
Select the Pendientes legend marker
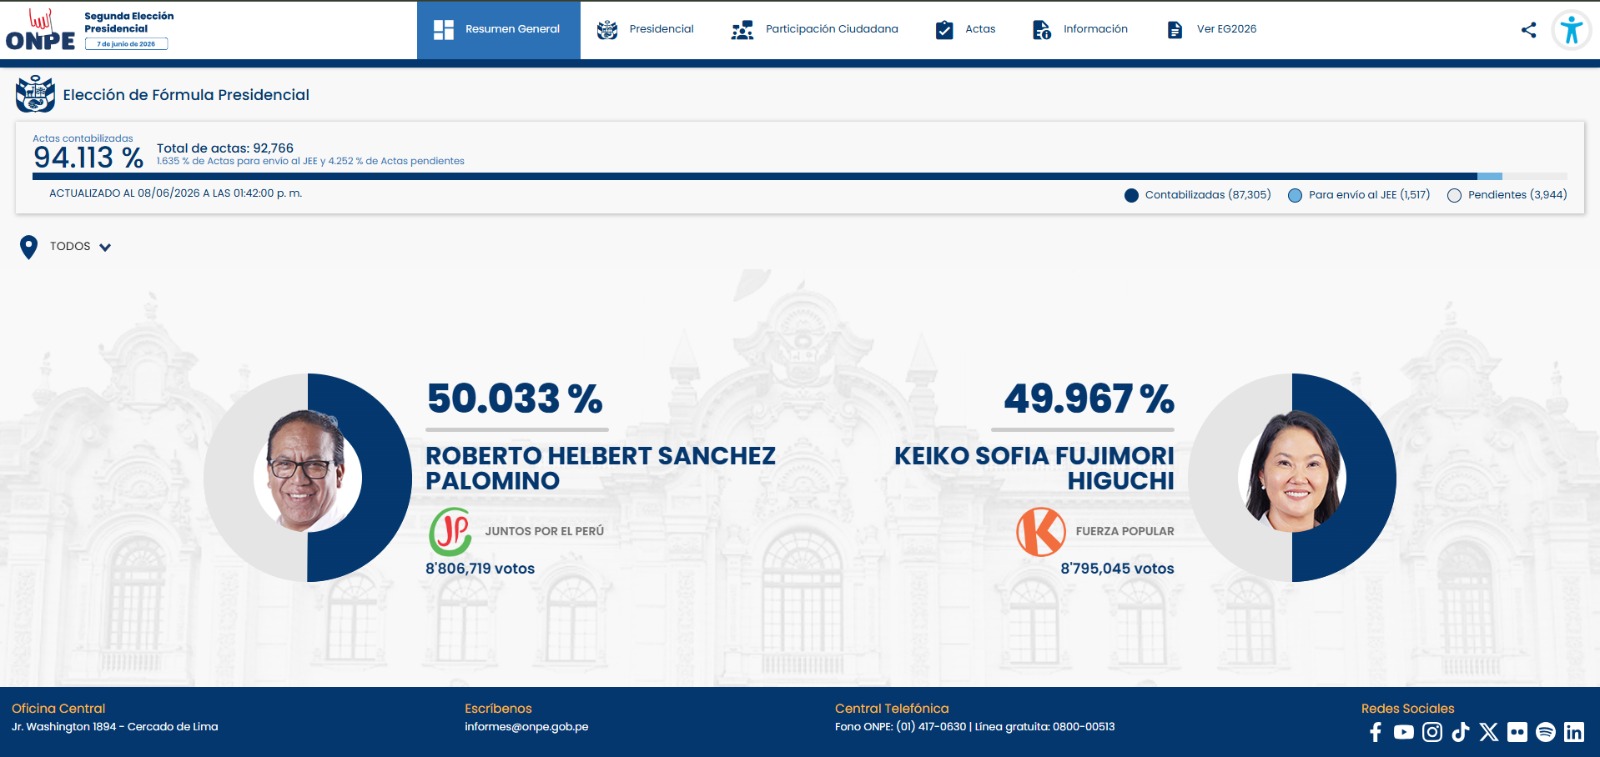click(1454, 196)
